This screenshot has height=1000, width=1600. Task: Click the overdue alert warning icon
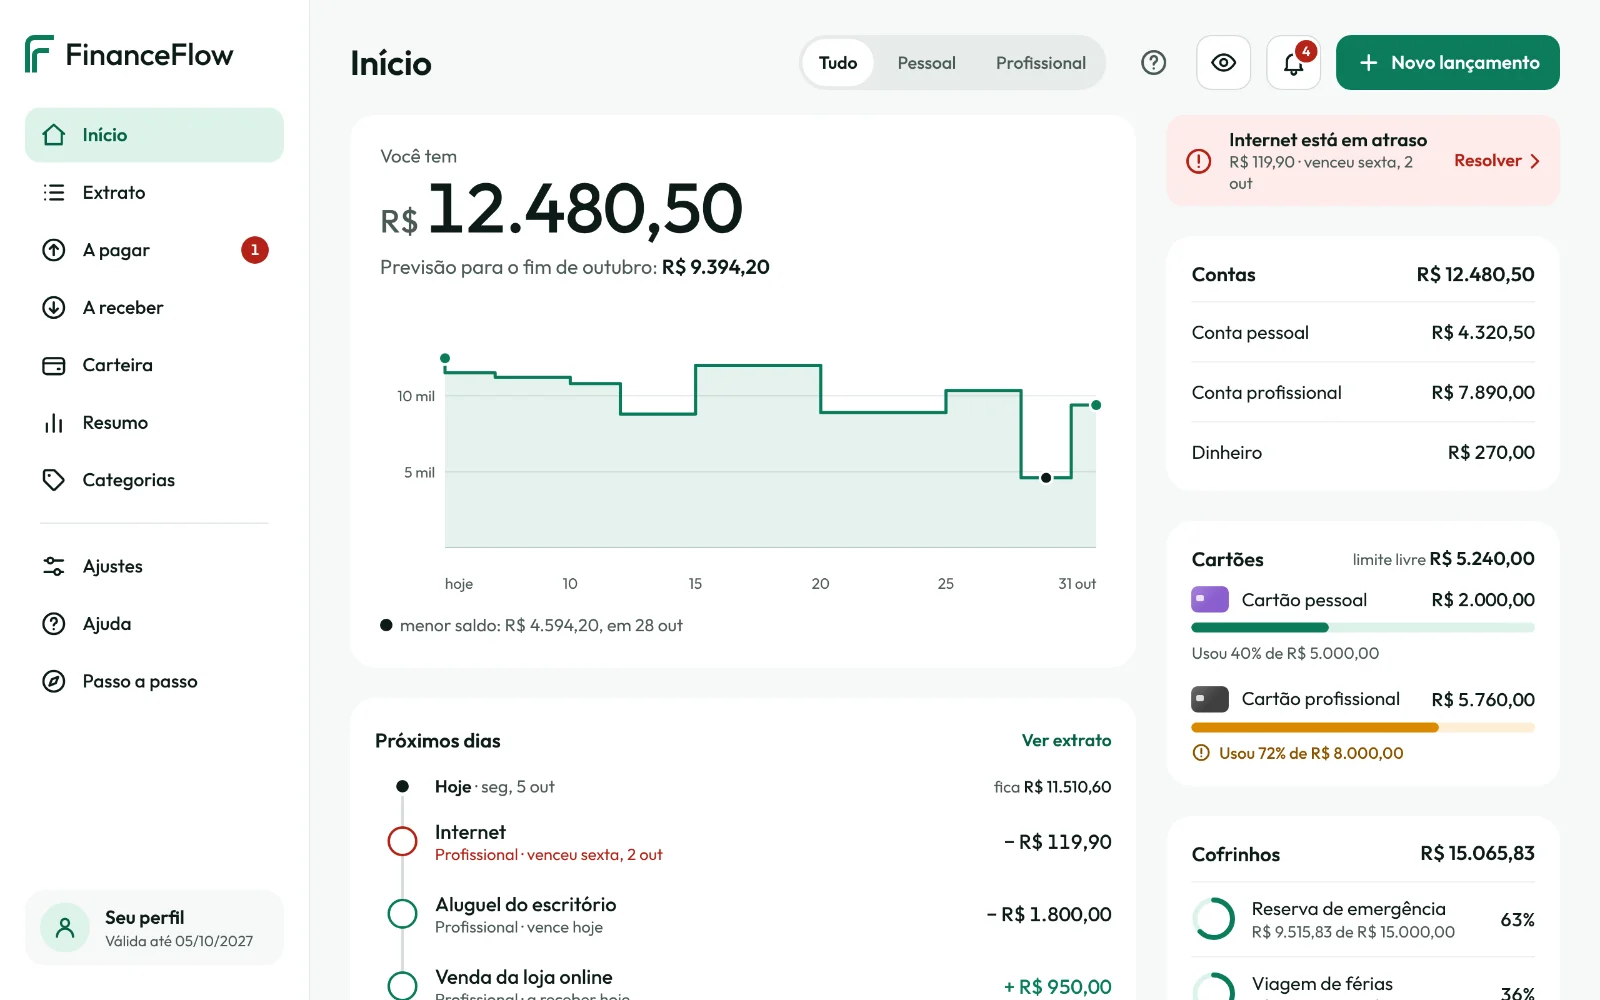(1199, 161)
